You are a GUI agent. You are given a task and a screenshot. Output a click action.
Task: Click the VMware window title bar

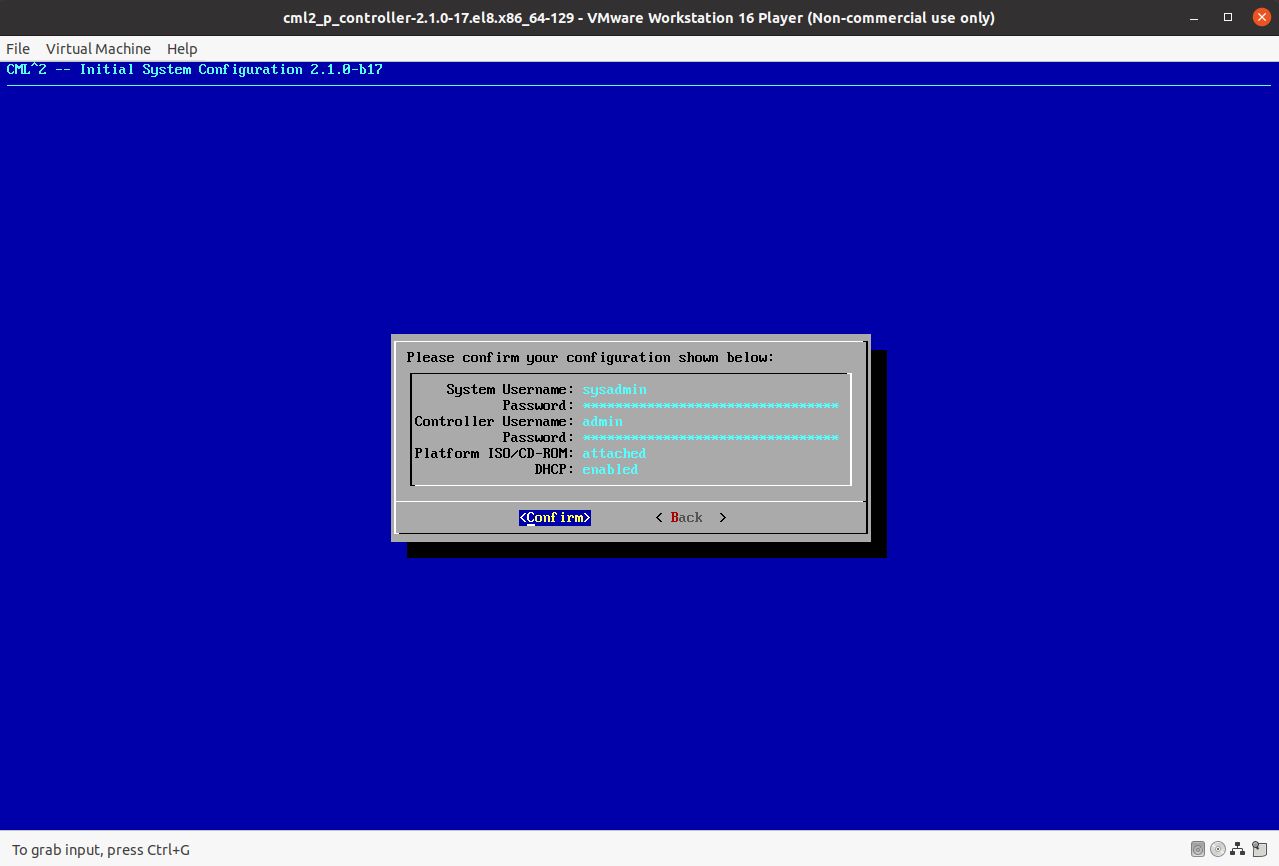tap(639, 17)
